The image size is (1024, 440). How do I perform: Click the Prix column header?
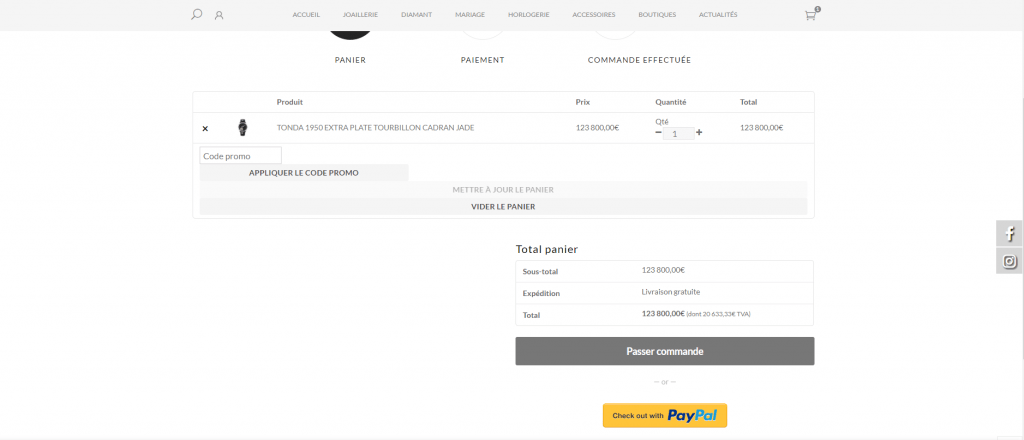pyautogui.click(x=583, y=102)
